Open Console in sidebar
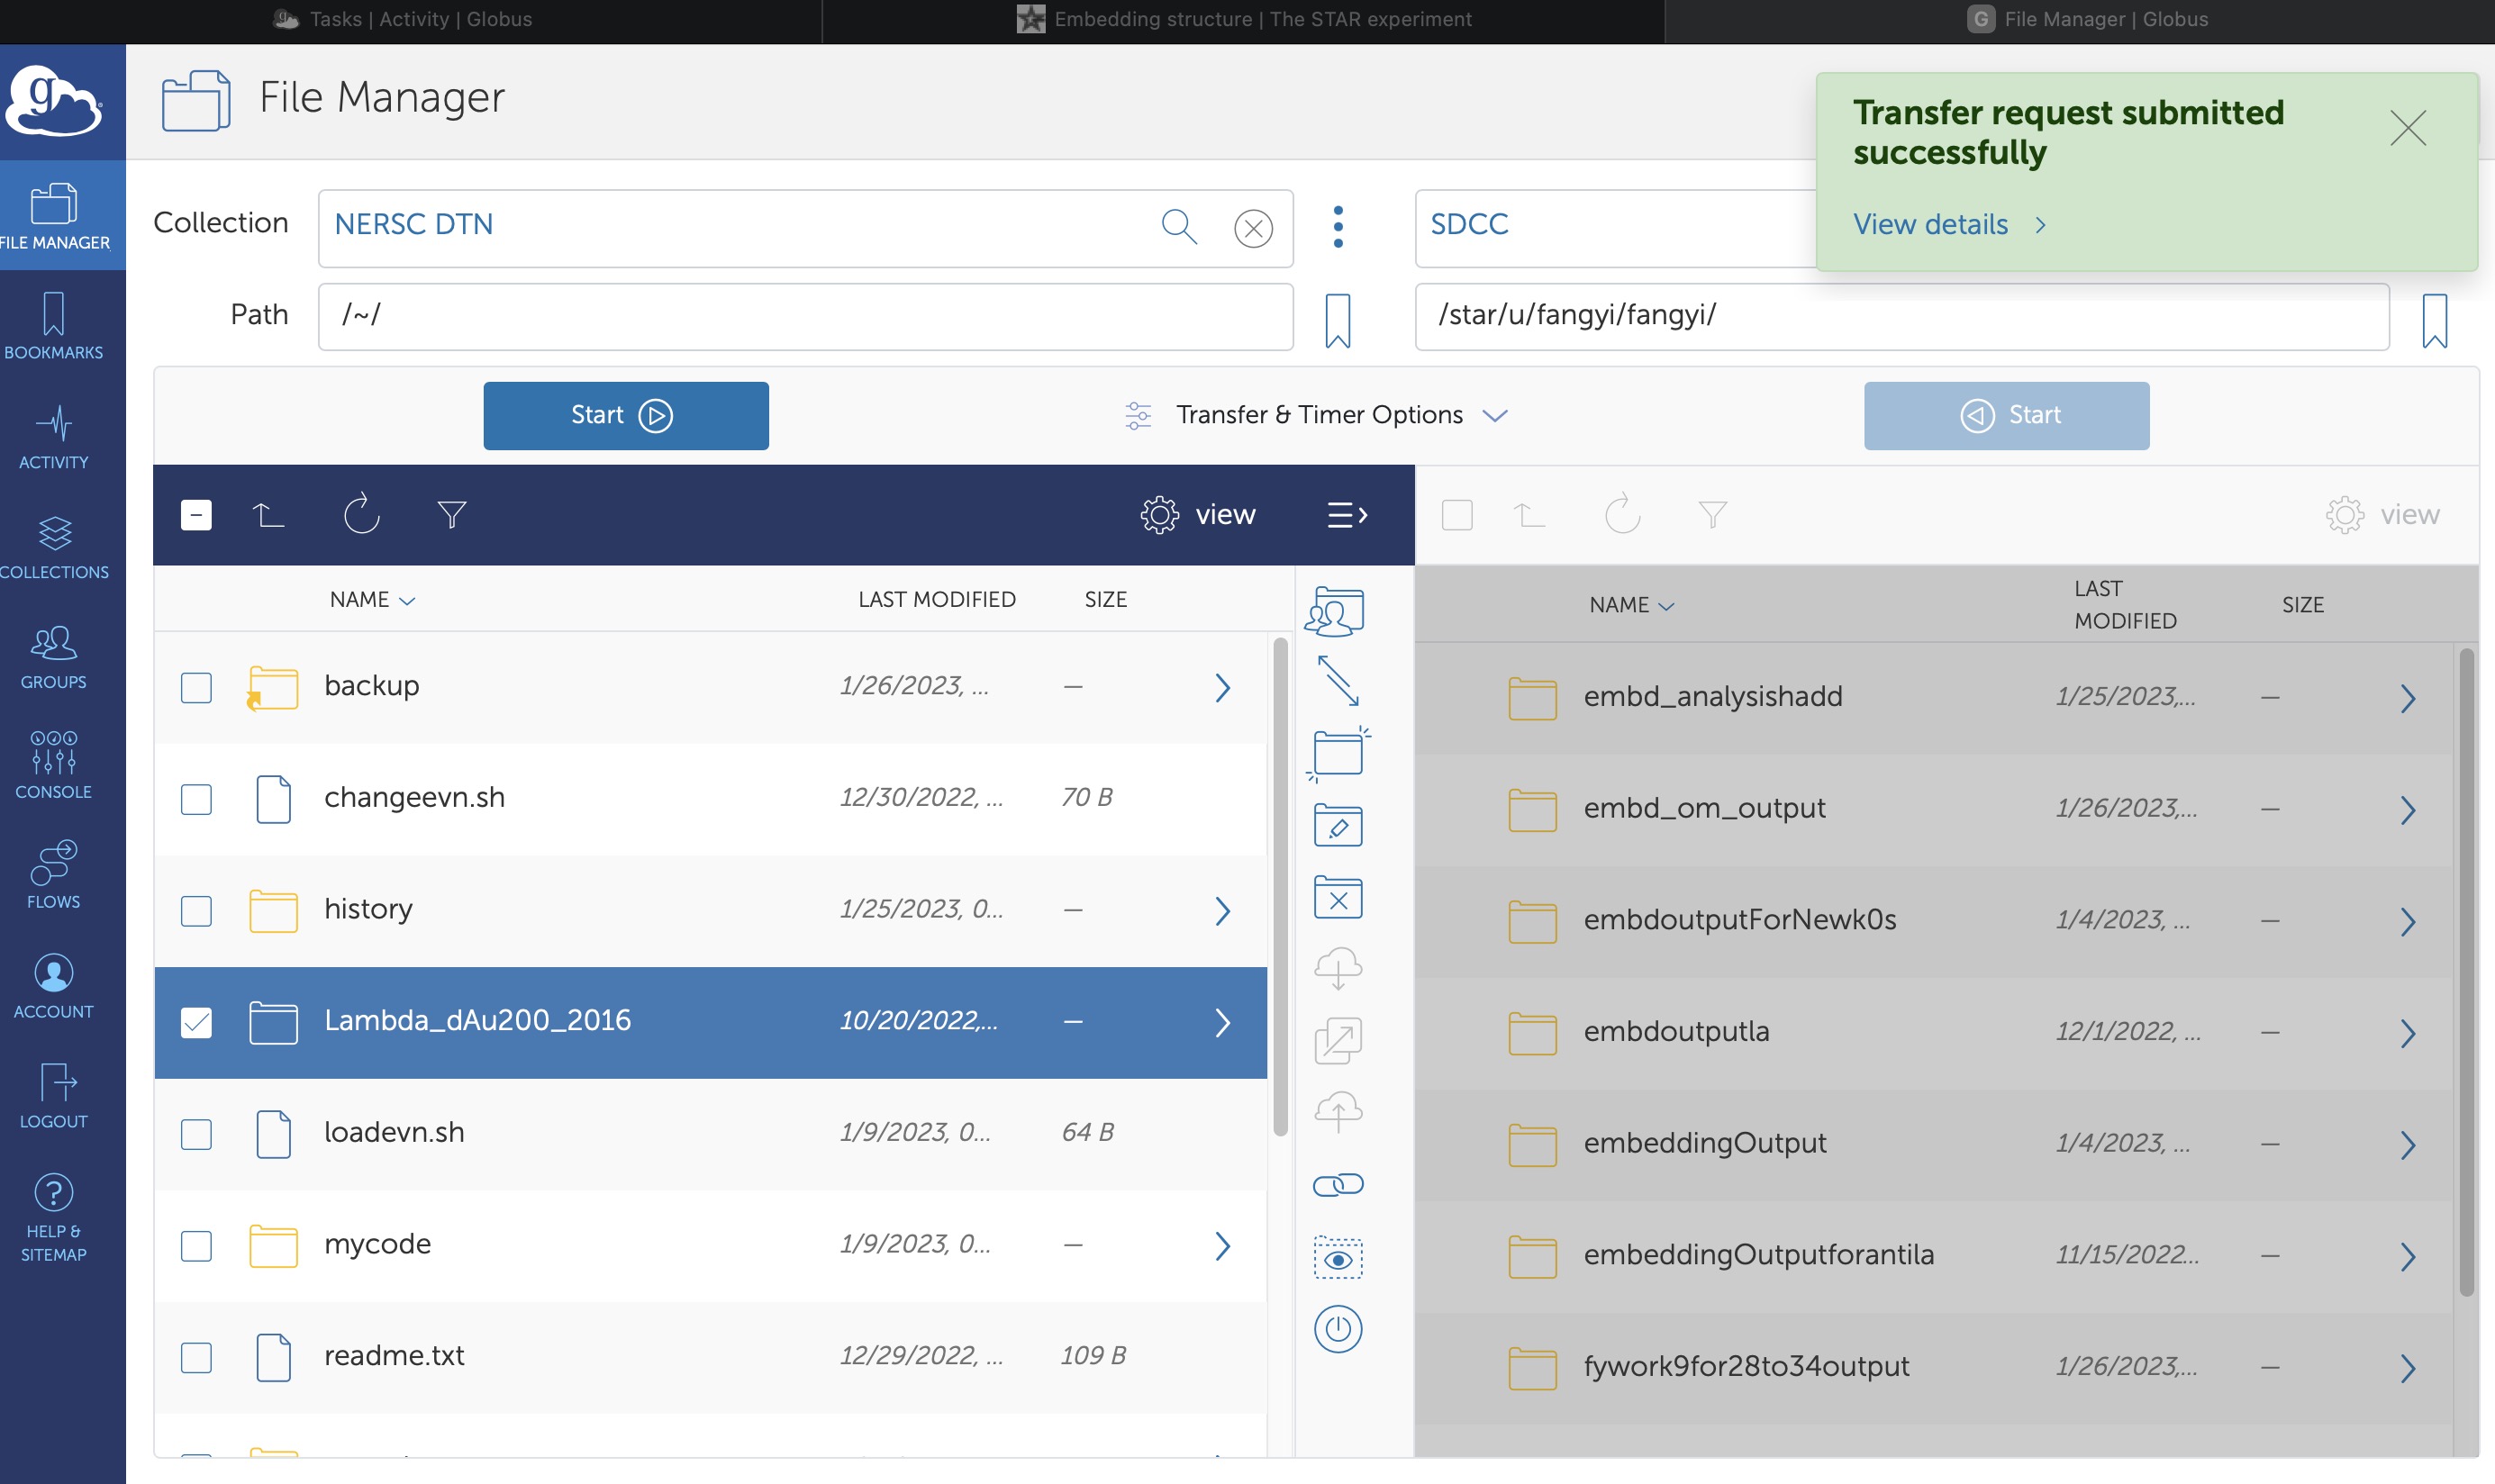Viewport: 2495px width, 1484px height. (x=54, y=766)
